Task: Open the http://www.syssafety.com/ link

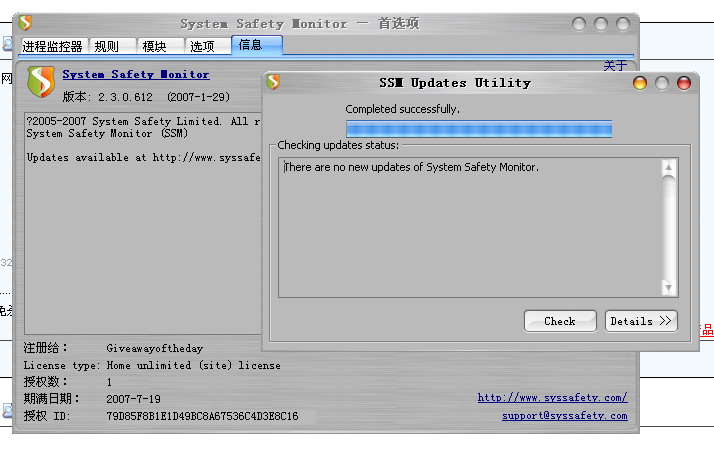Action: click(x=552, y=398)
